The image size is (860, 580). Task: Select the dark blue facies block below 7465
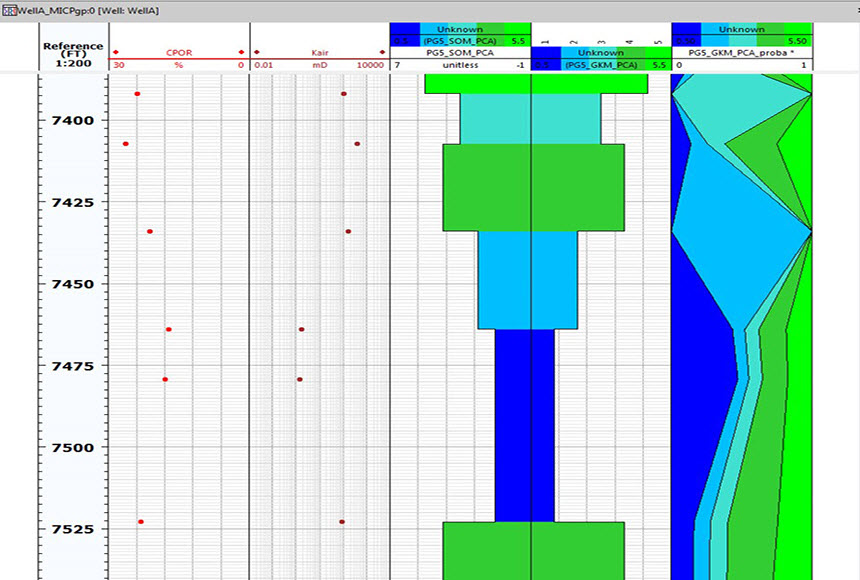pos(525,425)
